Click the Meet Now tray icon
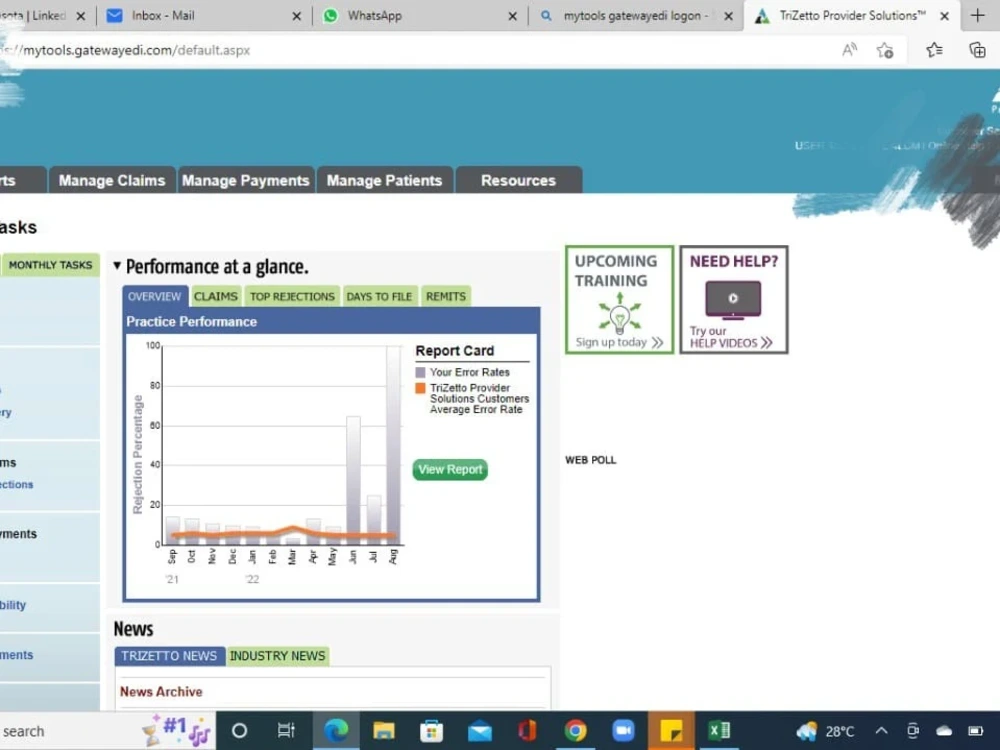The width and height of the screenshot is (1000, 750). [x=913, y=731]
